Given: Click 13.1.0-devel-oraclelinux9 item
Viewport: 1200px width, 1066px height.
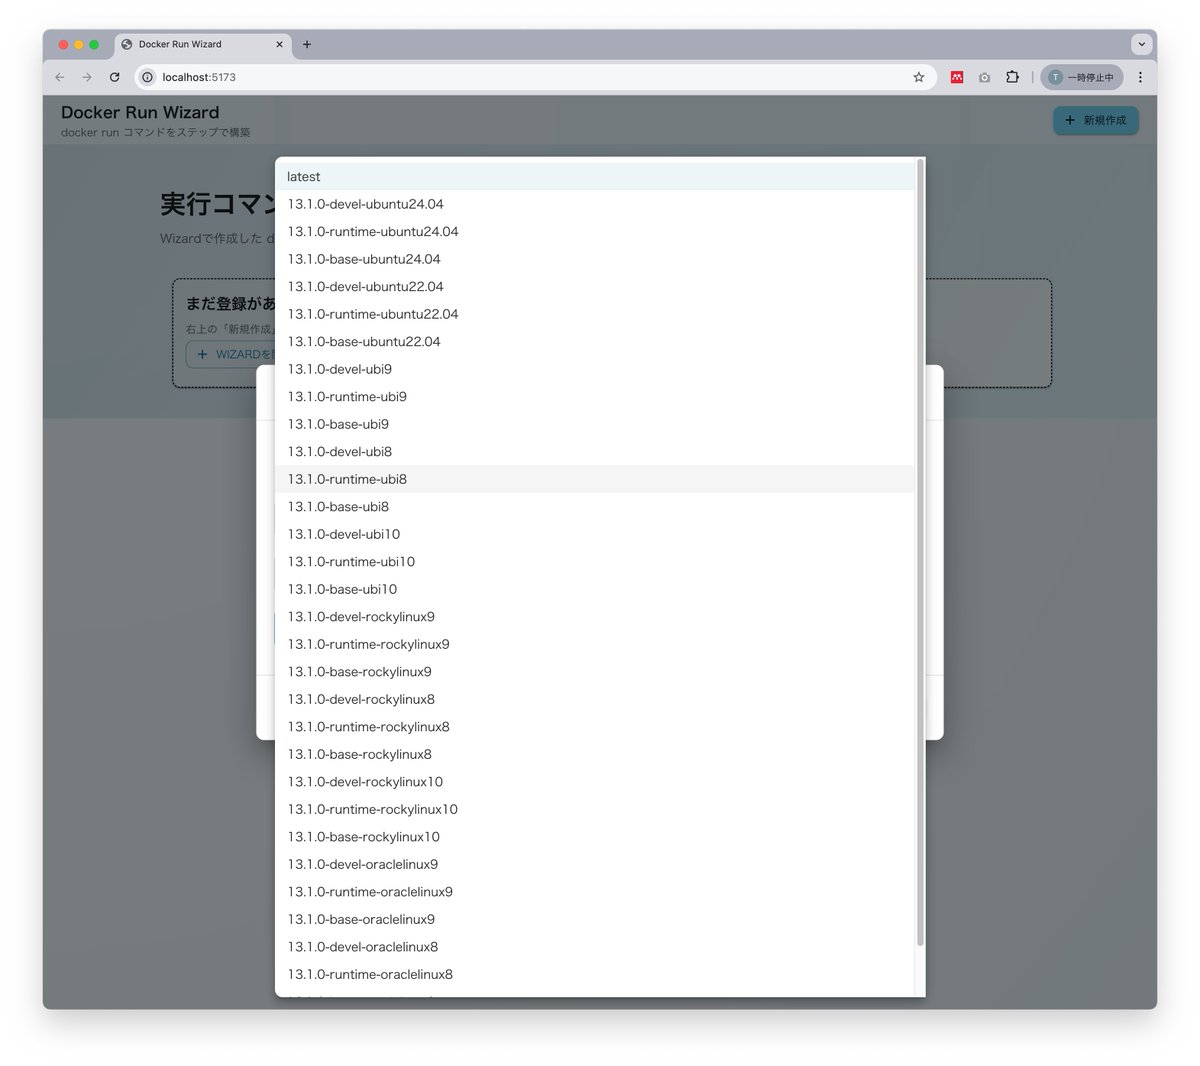Looking at the screenshot, I should 595,864.
